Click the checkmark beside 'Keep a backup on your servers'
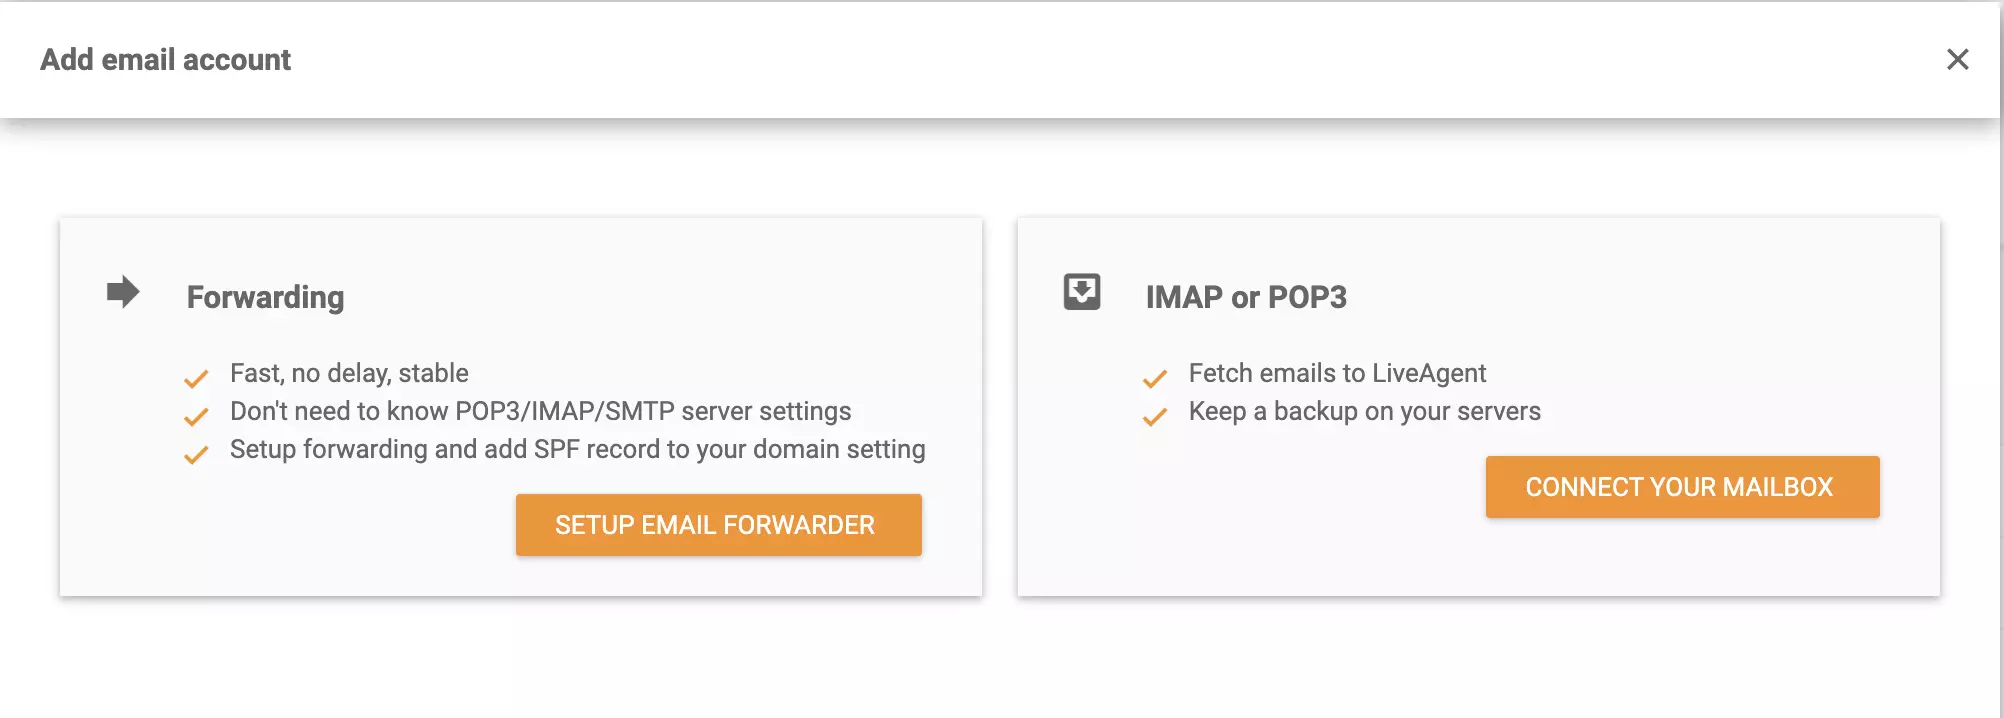The width and height of the screenshot is (2004, 718). click(1156, 416)
